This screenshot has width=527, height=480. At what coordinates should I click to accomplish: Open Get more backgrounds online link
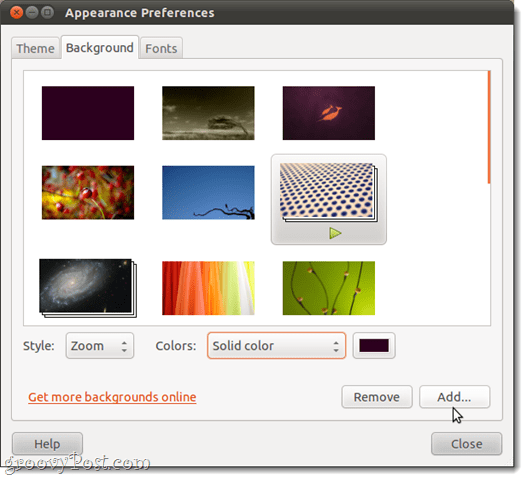112,397
